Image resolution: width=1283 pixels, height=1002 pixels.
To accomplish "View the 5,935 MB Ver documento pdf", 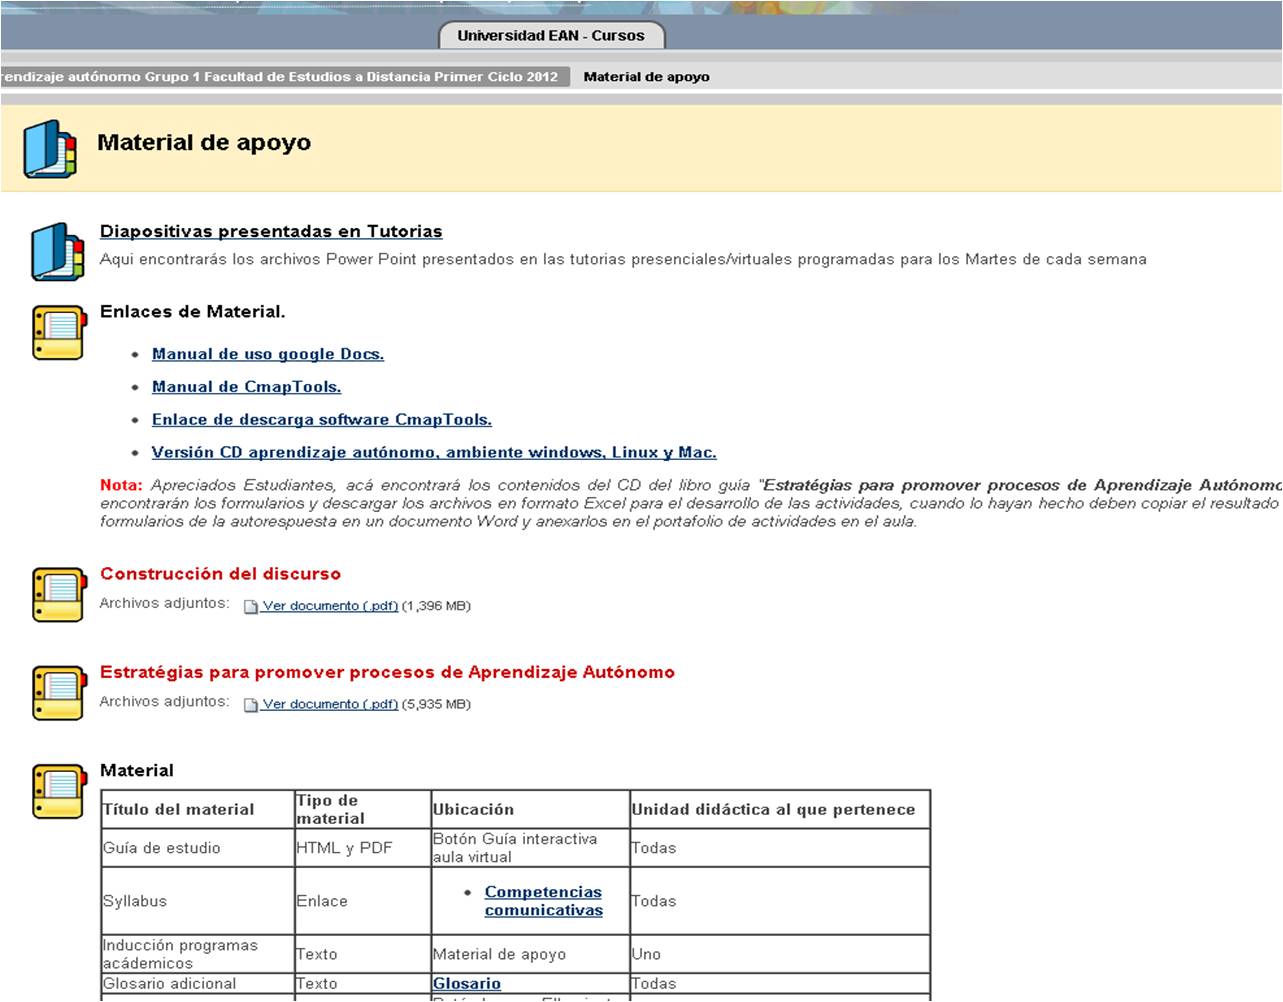I will tap(330, 704).
